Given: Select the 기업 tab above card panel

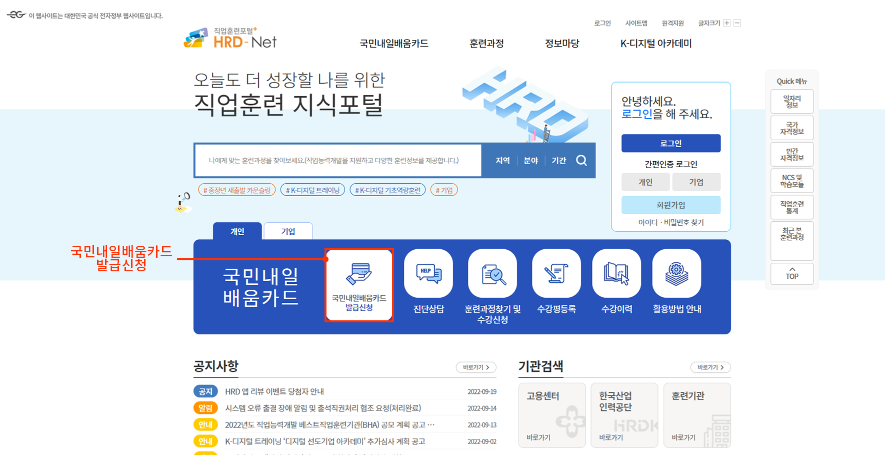Looking at the screenshot, I should (x=288, y=231).
